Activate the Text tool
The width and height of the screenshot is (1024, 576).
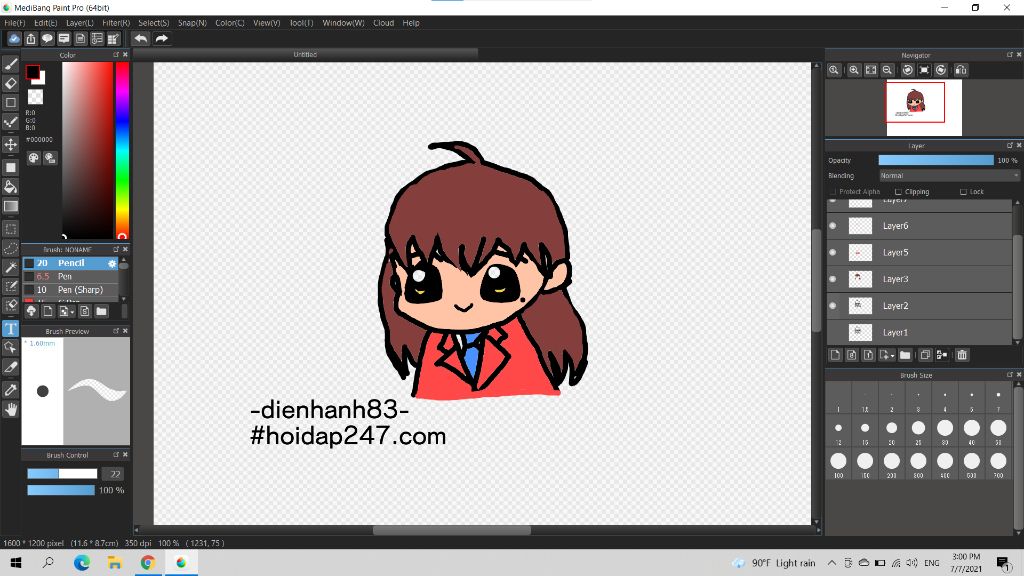click(x=10, y=328)
